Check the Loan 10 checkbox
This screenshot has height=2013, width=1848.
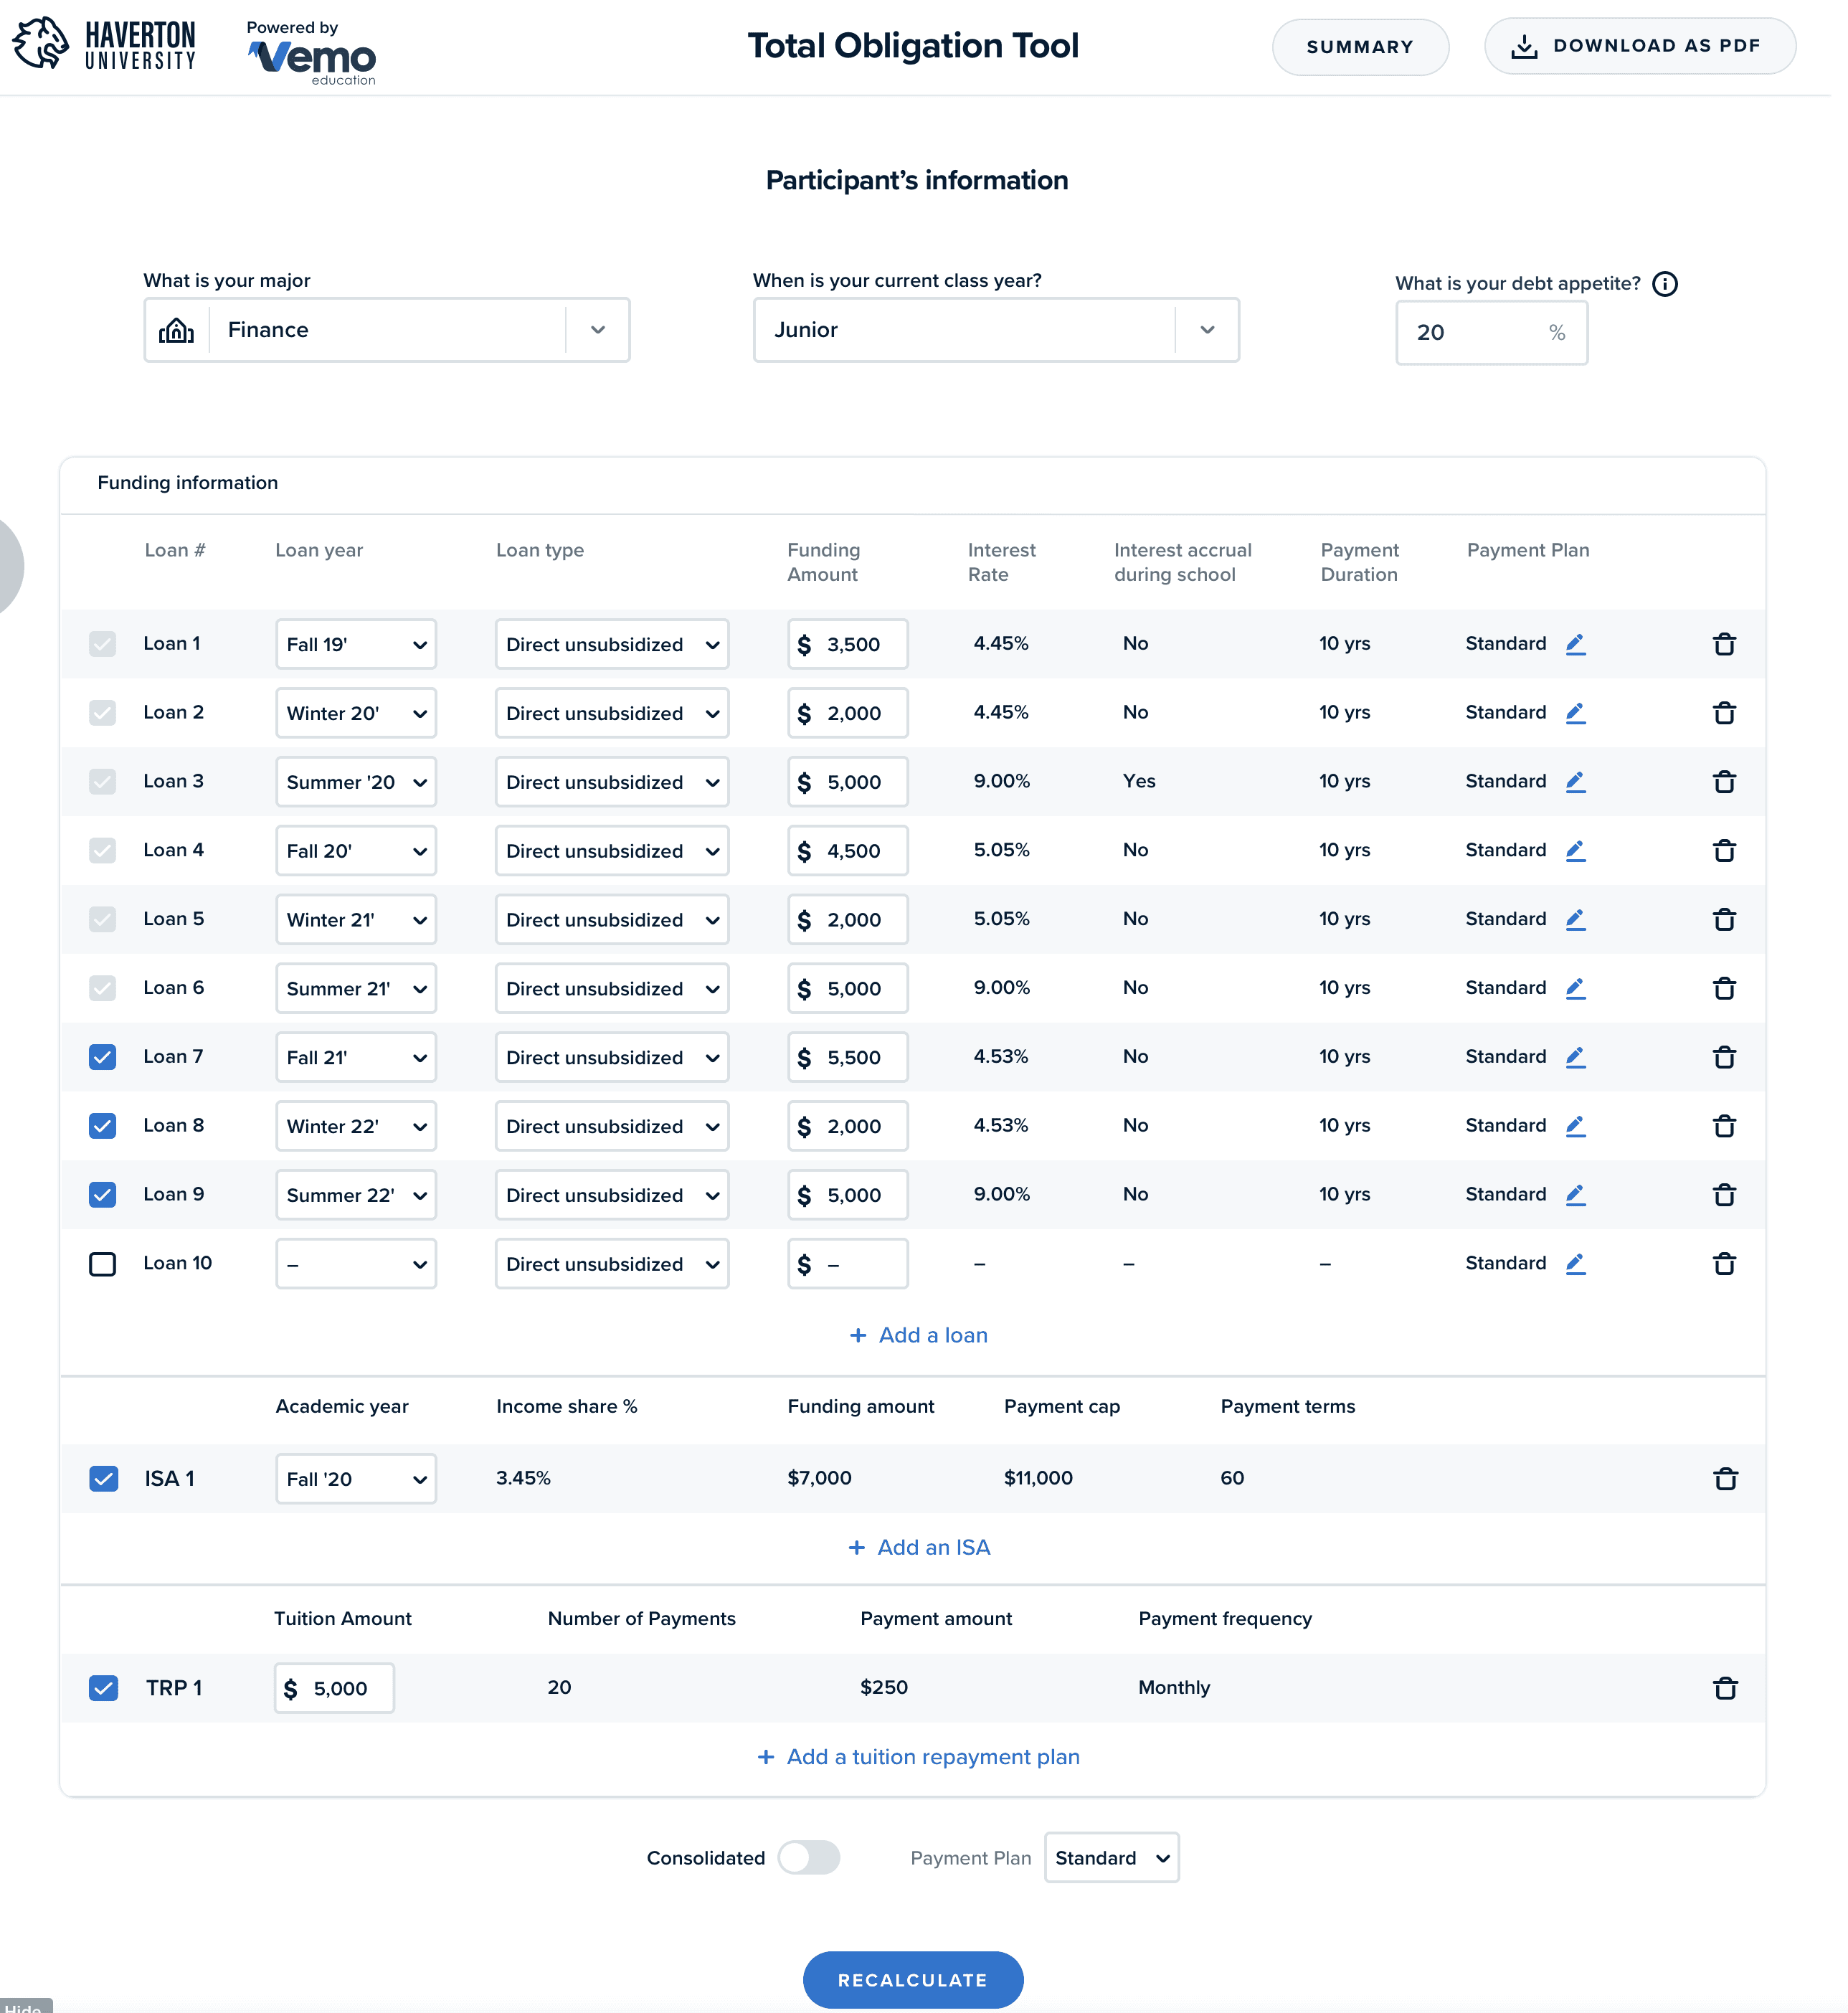(103, 1275)
